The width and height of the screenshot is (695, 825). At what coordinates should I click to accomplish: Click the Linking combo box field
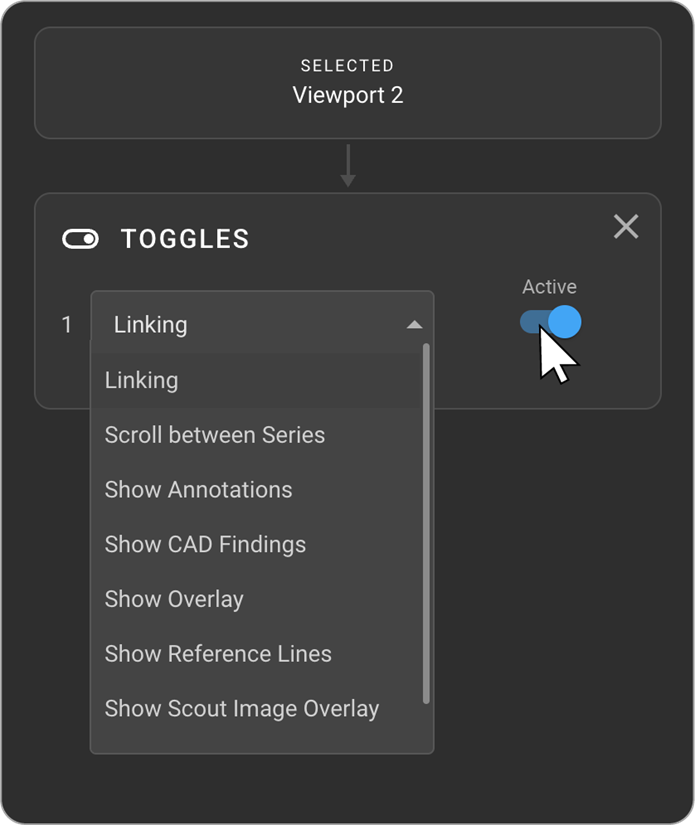pyautogui.click(x=250, y=325)
